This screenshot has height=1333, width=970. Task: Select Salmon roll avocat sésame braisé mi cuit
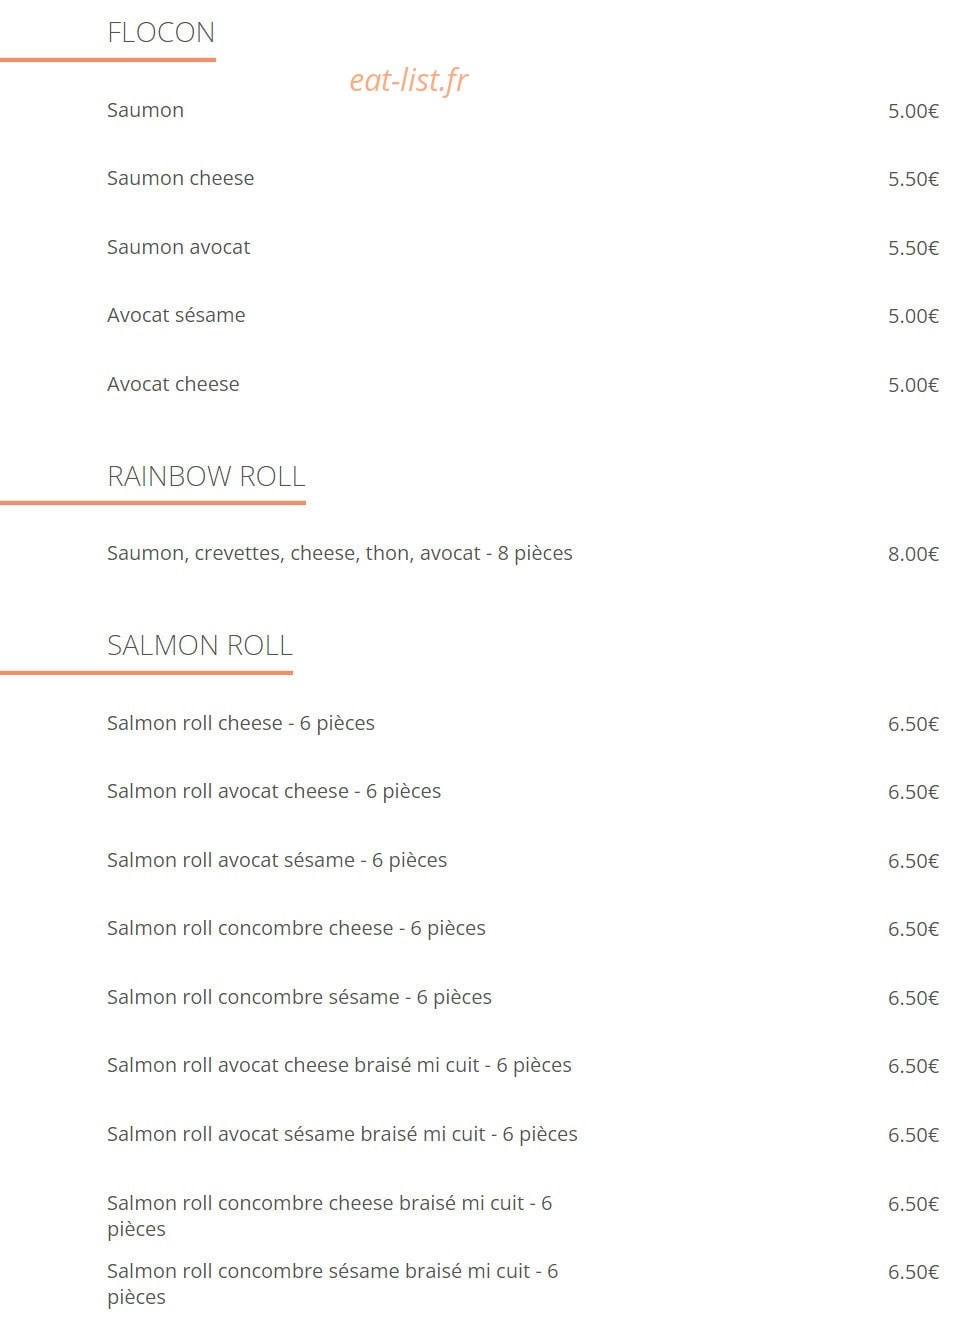click(342, 1134)
